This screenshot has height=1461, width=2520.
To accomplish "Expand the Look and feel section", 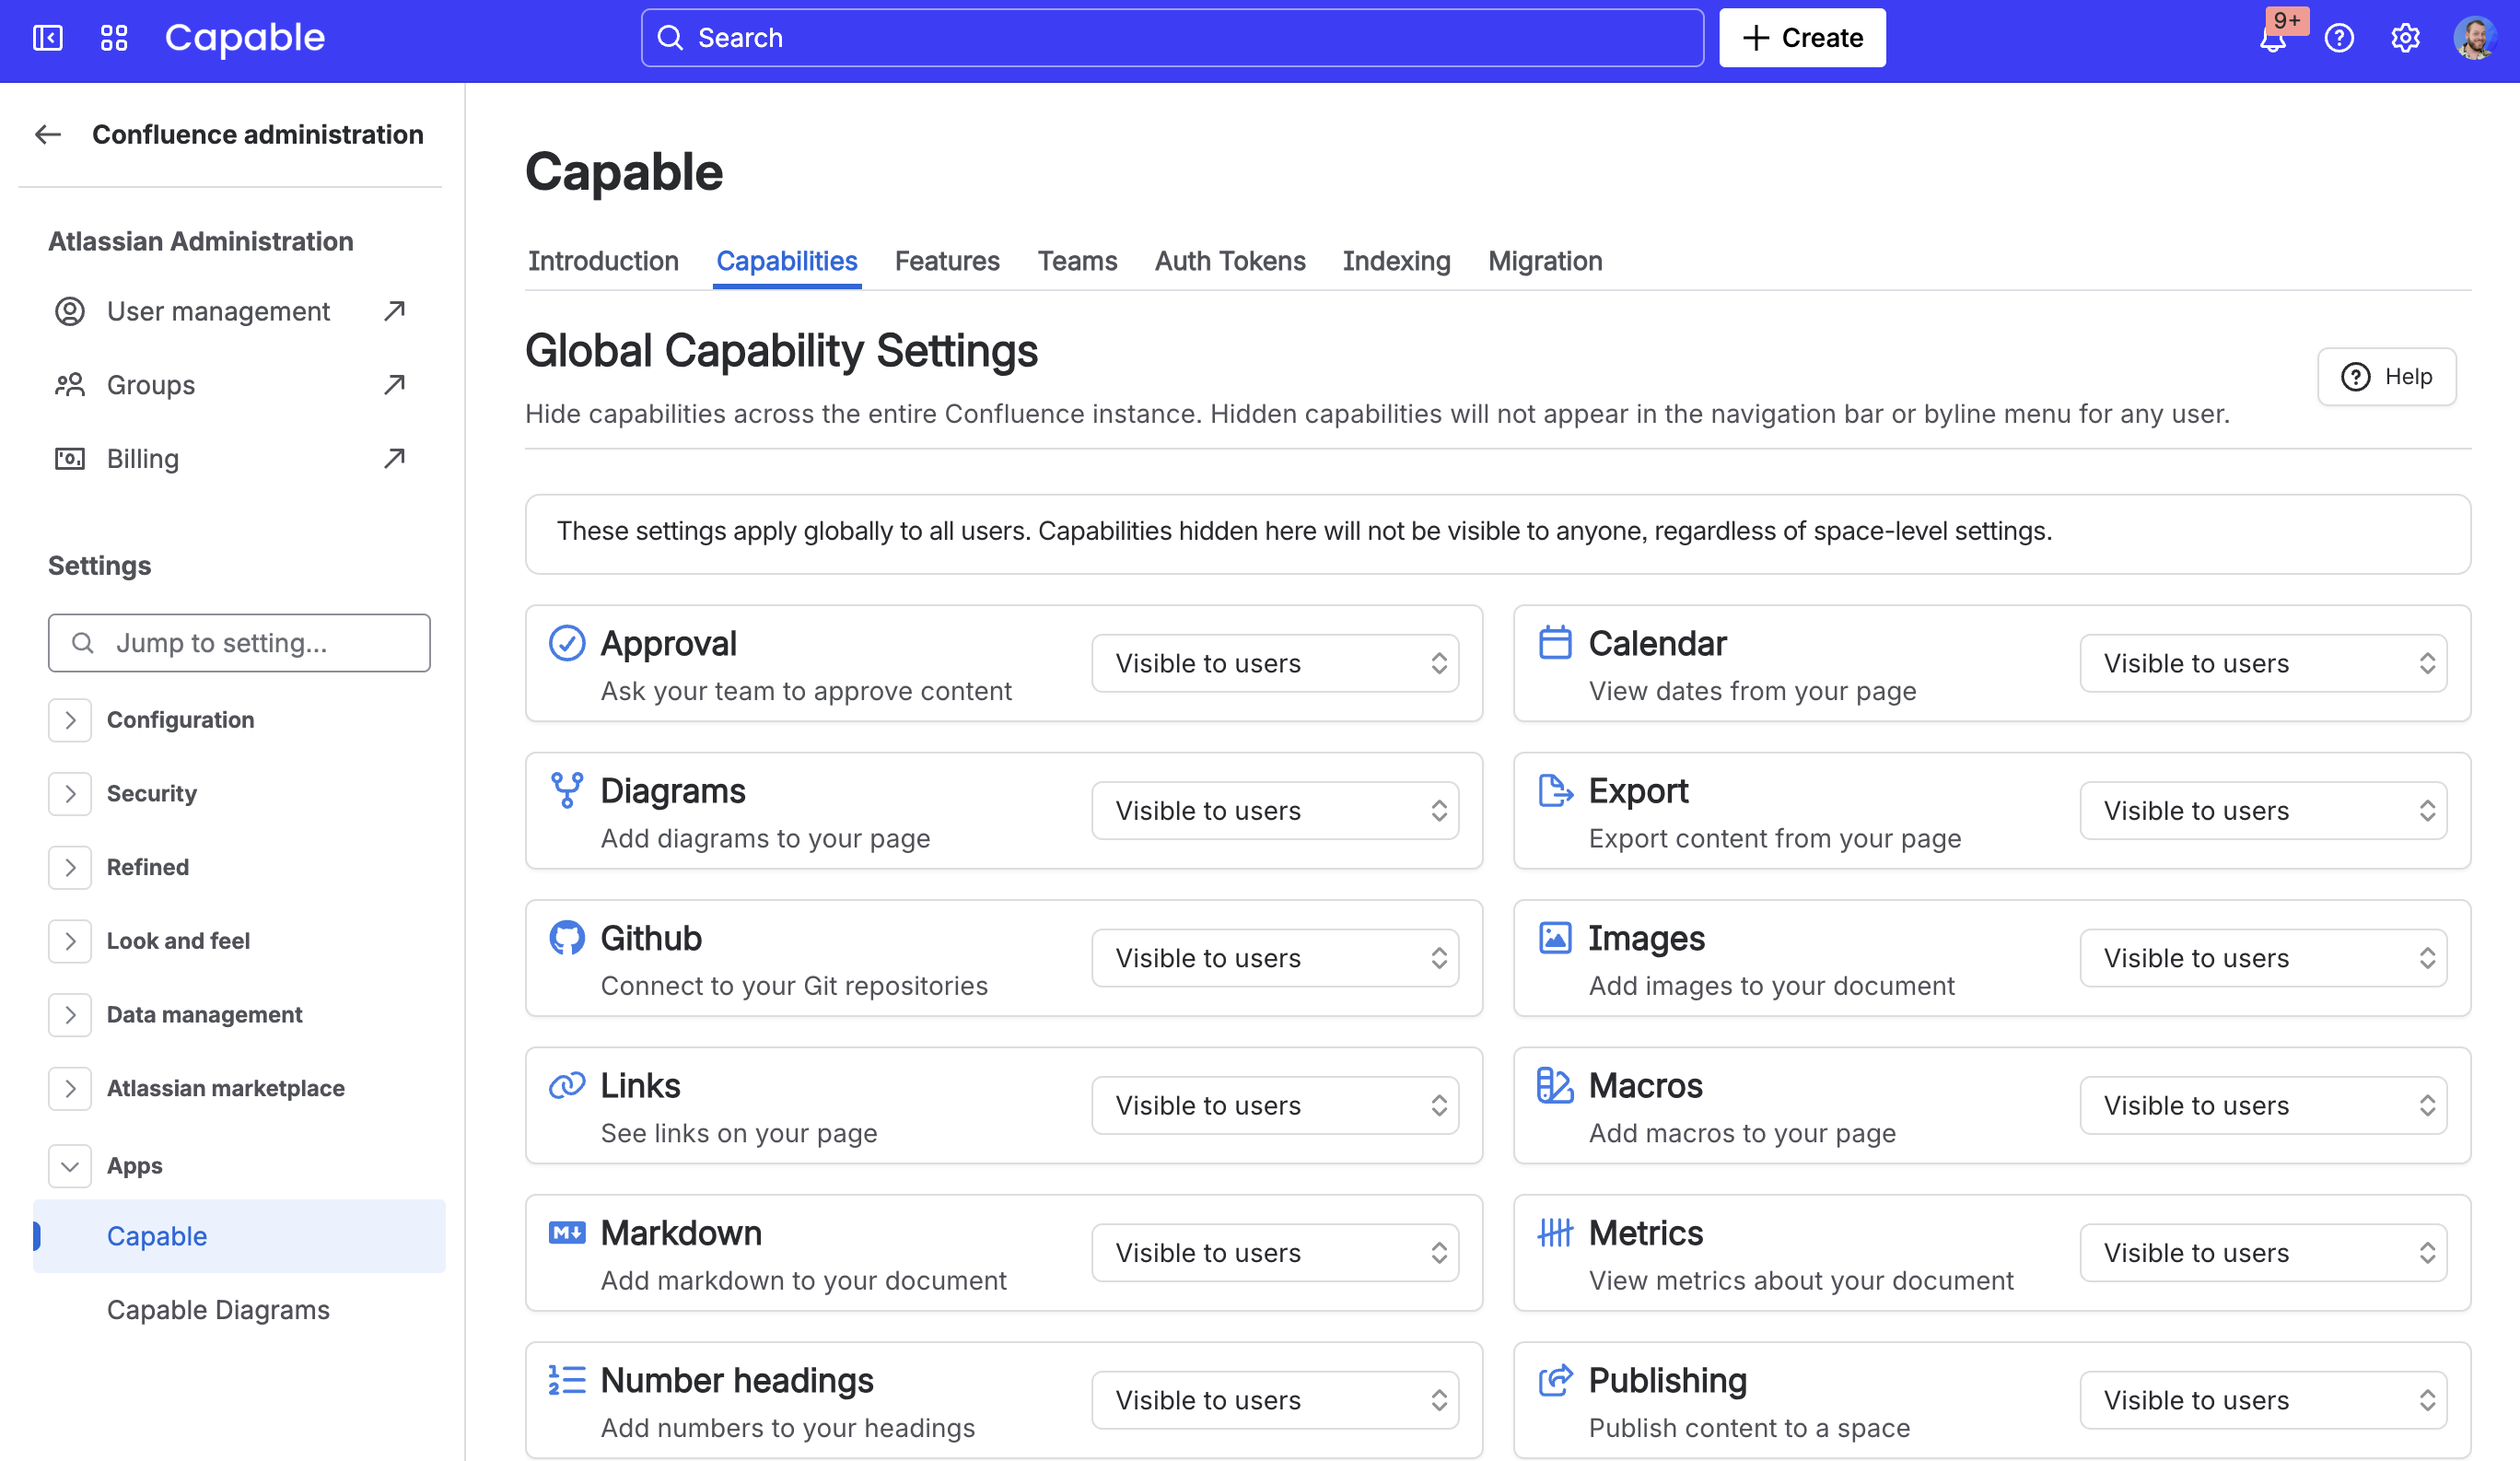I will [x=70, y=941].
